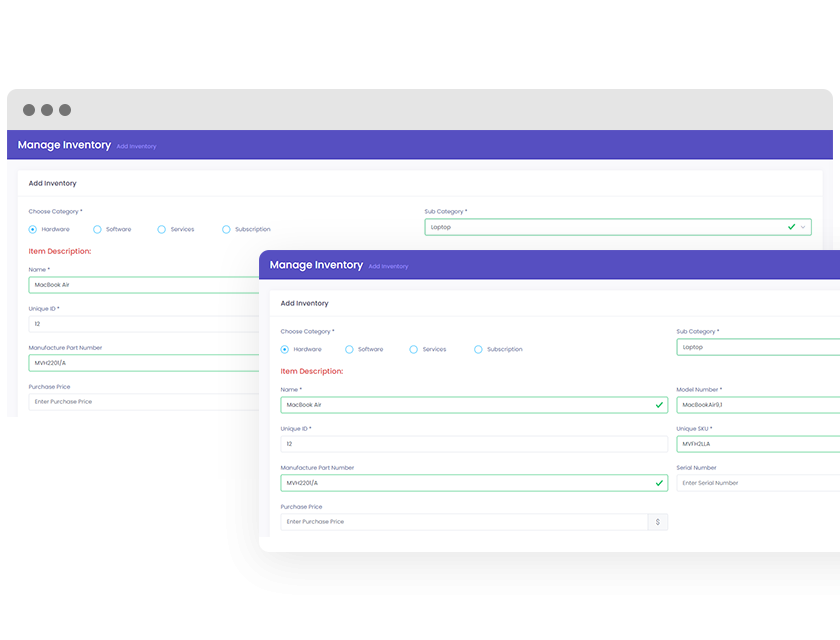
Task: Open Add Inventory breadcrumb in front window header
Action: coord(388,267)
